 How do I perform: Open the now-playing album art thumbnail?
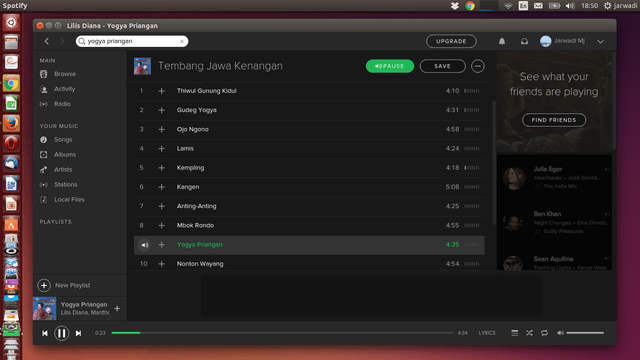click(44, 309)
